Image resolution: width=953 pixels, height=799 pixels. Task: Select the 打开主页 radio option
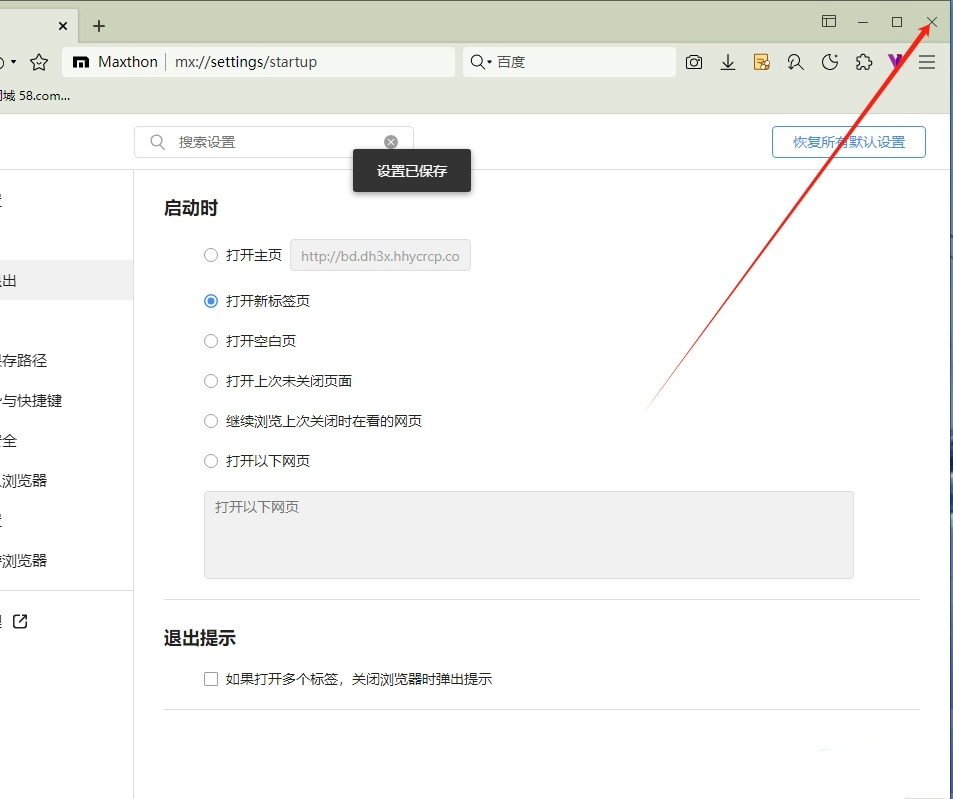[211, 255]
